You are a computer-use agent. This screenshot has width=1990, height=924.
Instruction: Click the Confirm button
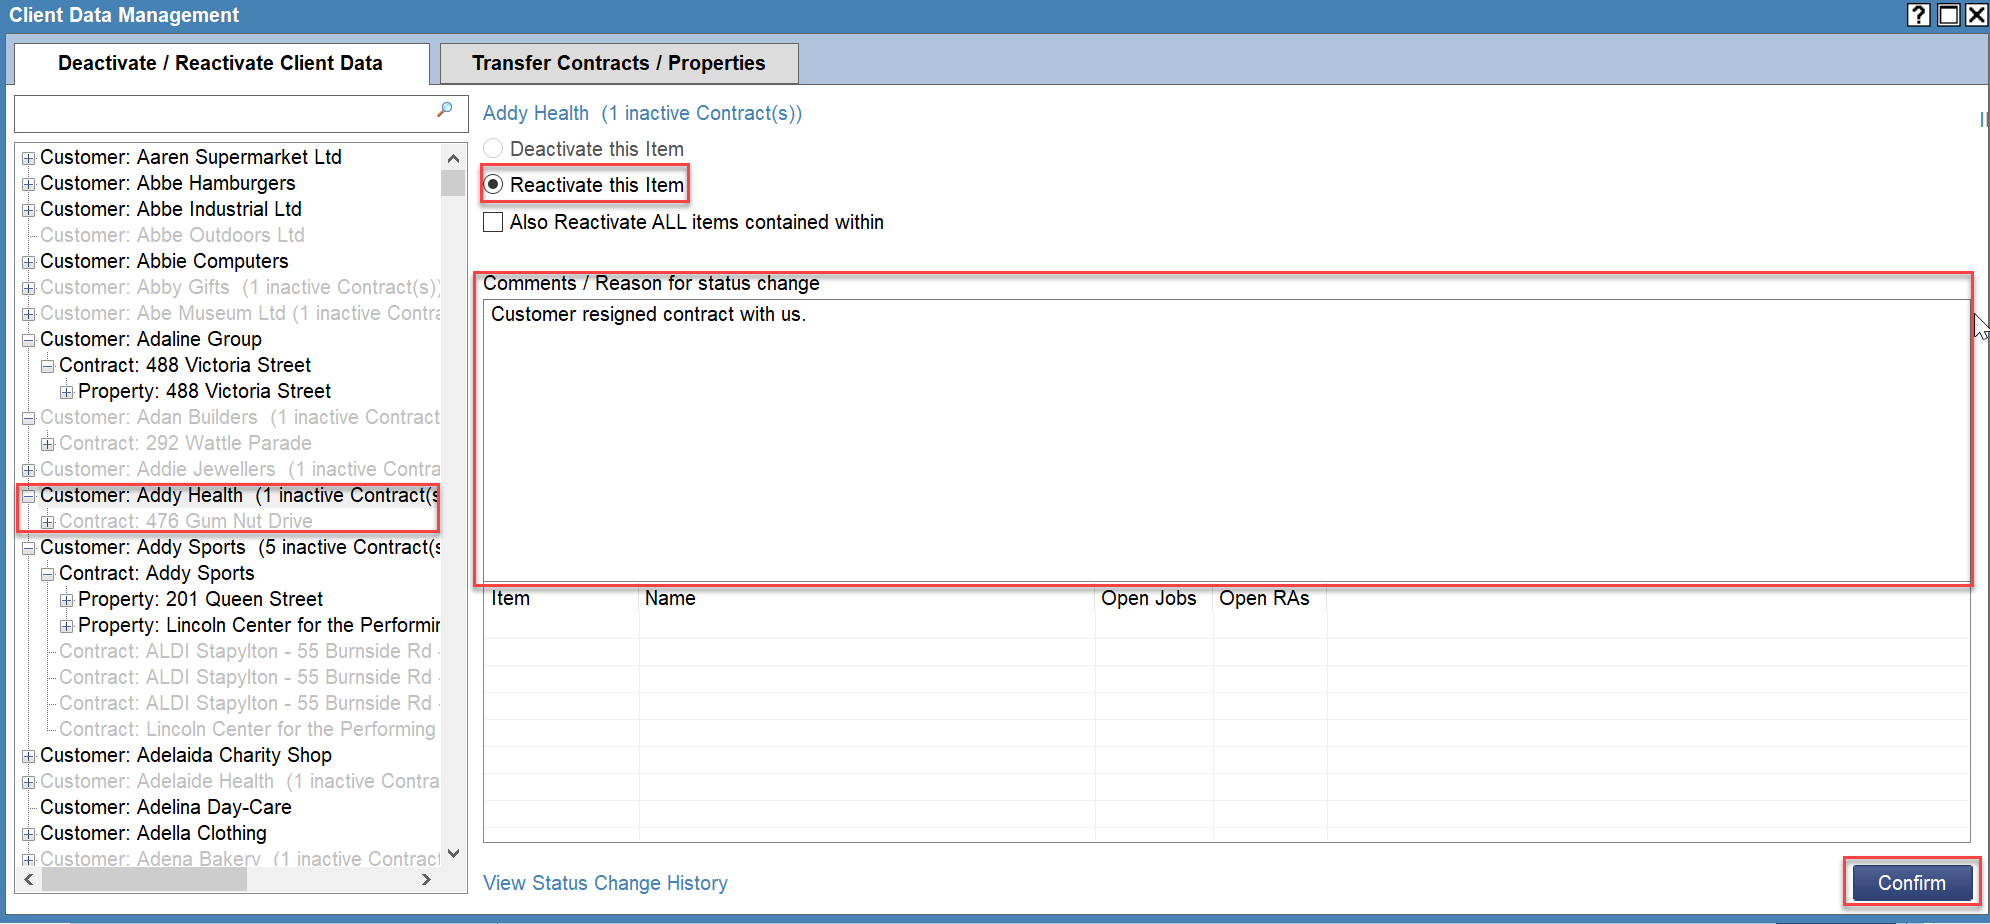(x=1911, y=883)
